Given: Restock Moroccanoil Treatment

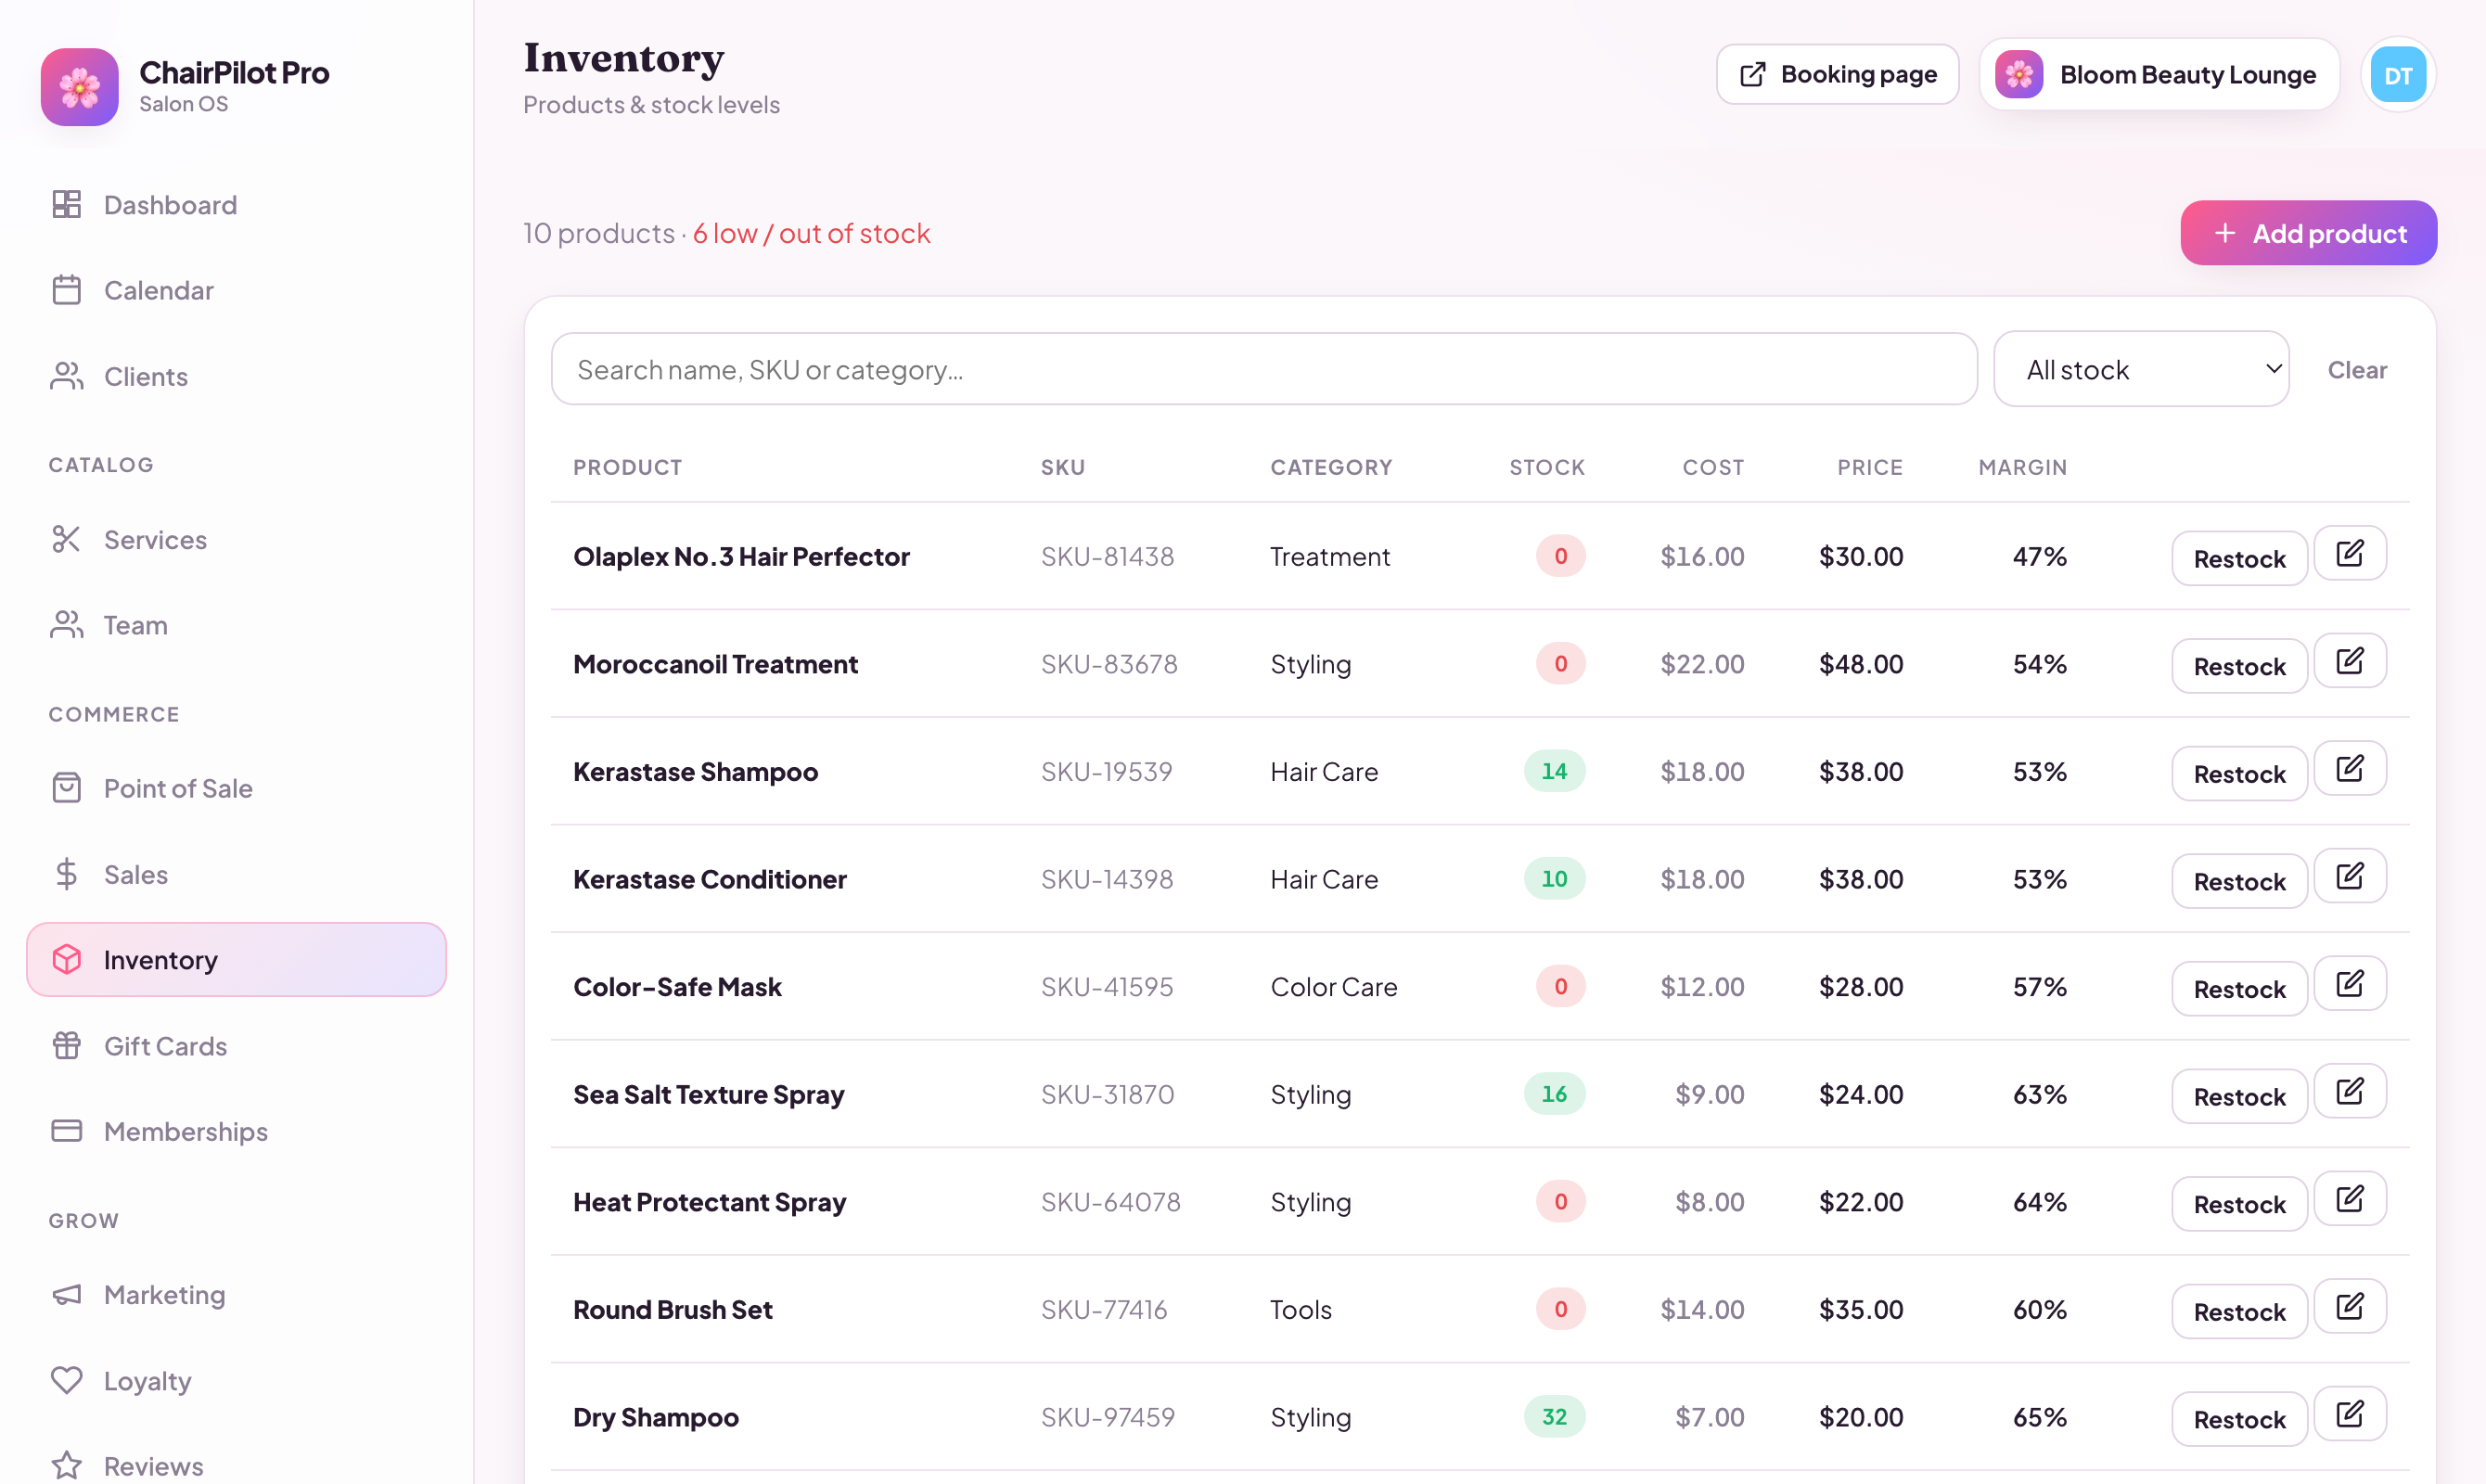Looking at the screenshot, I should (x=2239, y=666).
